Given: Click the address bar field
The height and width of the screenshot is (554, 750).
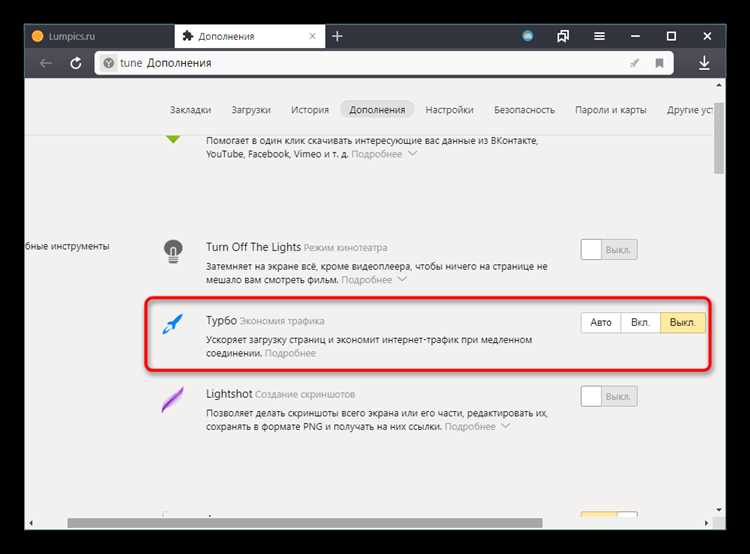Looking at the screenshot, I should [384, 63].
